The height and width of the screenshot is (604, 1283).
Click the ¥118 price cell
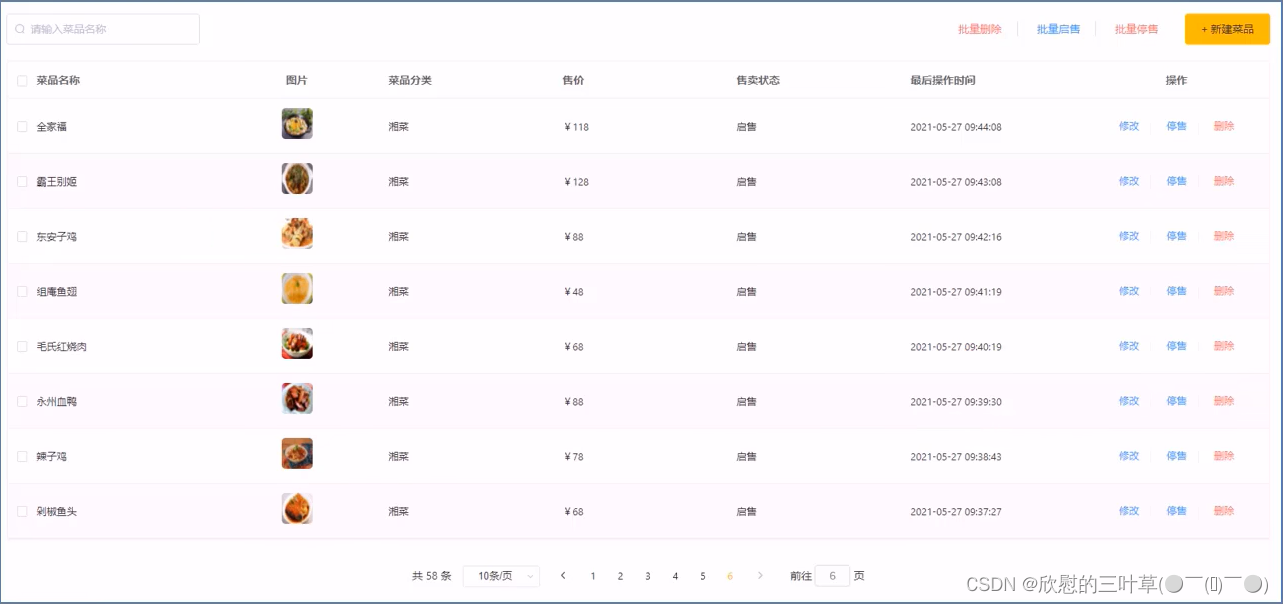click(x=577, y=127)
